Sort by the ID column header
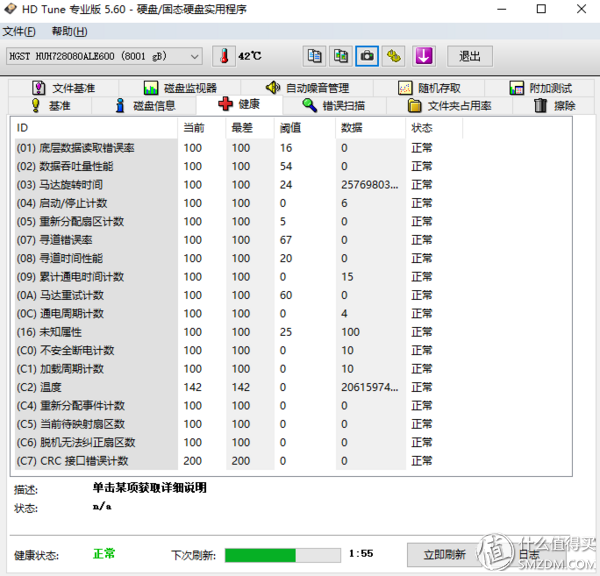This screenshot has height=576, width=600. [94, 128]
